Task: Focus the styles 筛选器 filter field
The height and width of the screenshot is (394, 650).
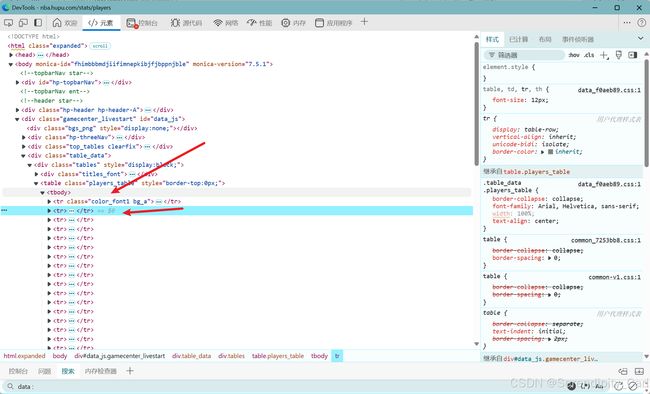Action: click(x=524, y=55)
